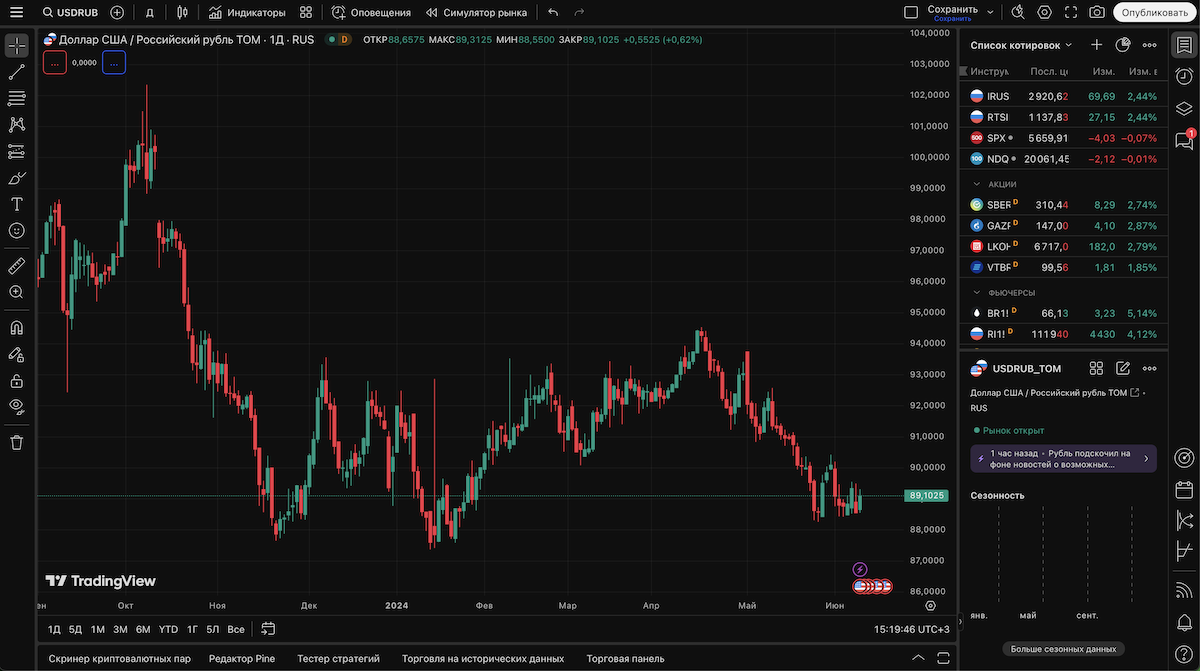Toggle stay-in-drawing-mode pencil lock
This screenshot has width=1200, height=671.
click(16, 354)
